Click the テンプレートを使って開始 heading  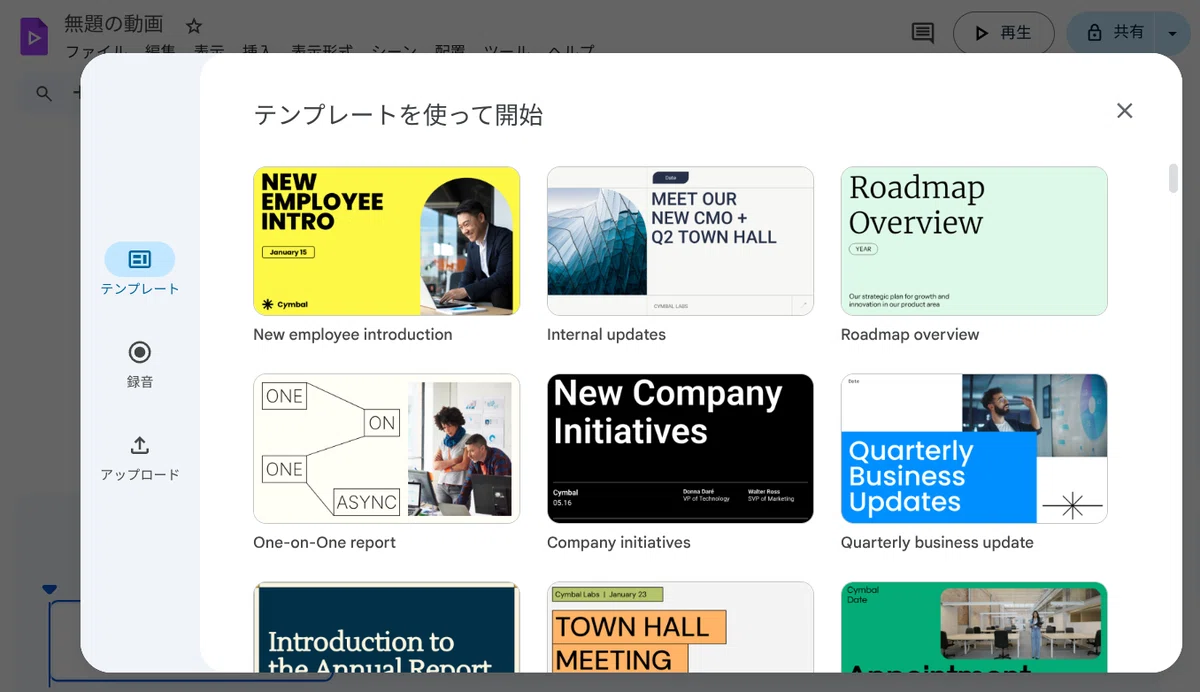tap(398, 115)
